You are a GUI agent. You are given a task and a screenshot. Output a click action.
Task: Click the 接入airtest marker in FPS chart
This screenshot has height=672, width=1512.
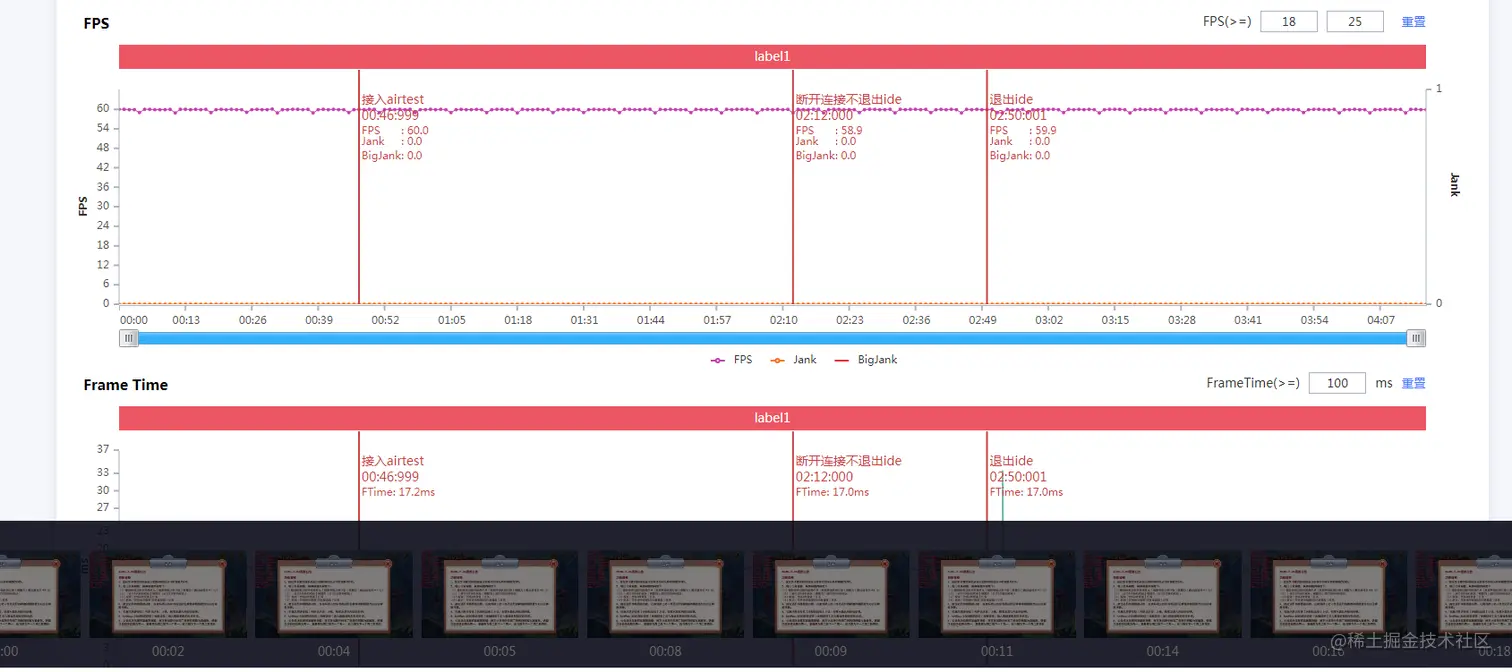[x=392, y=100]
